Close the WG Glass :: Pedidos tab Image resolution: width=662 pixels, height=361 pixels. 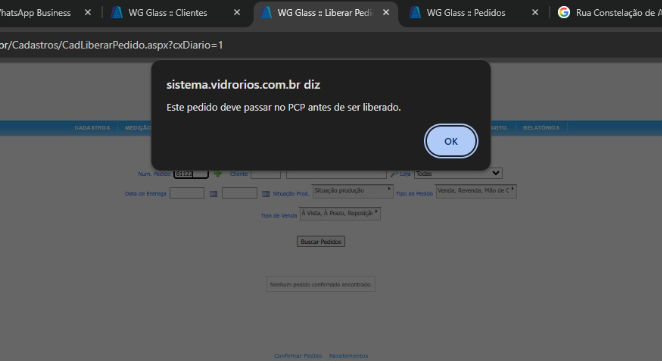point(535,13)
